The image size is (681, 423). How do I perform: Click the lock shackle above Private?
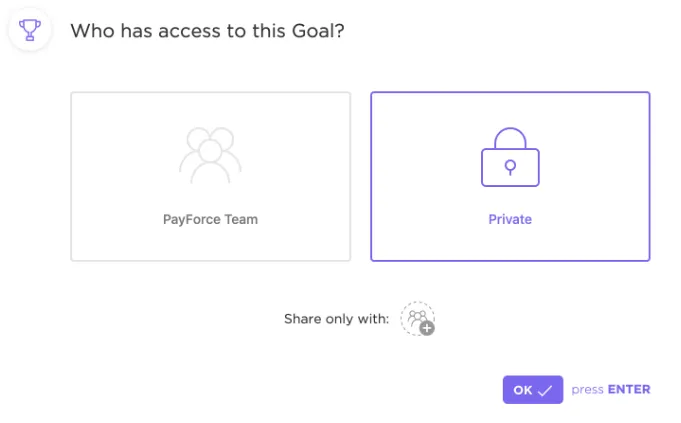point(510,138)
